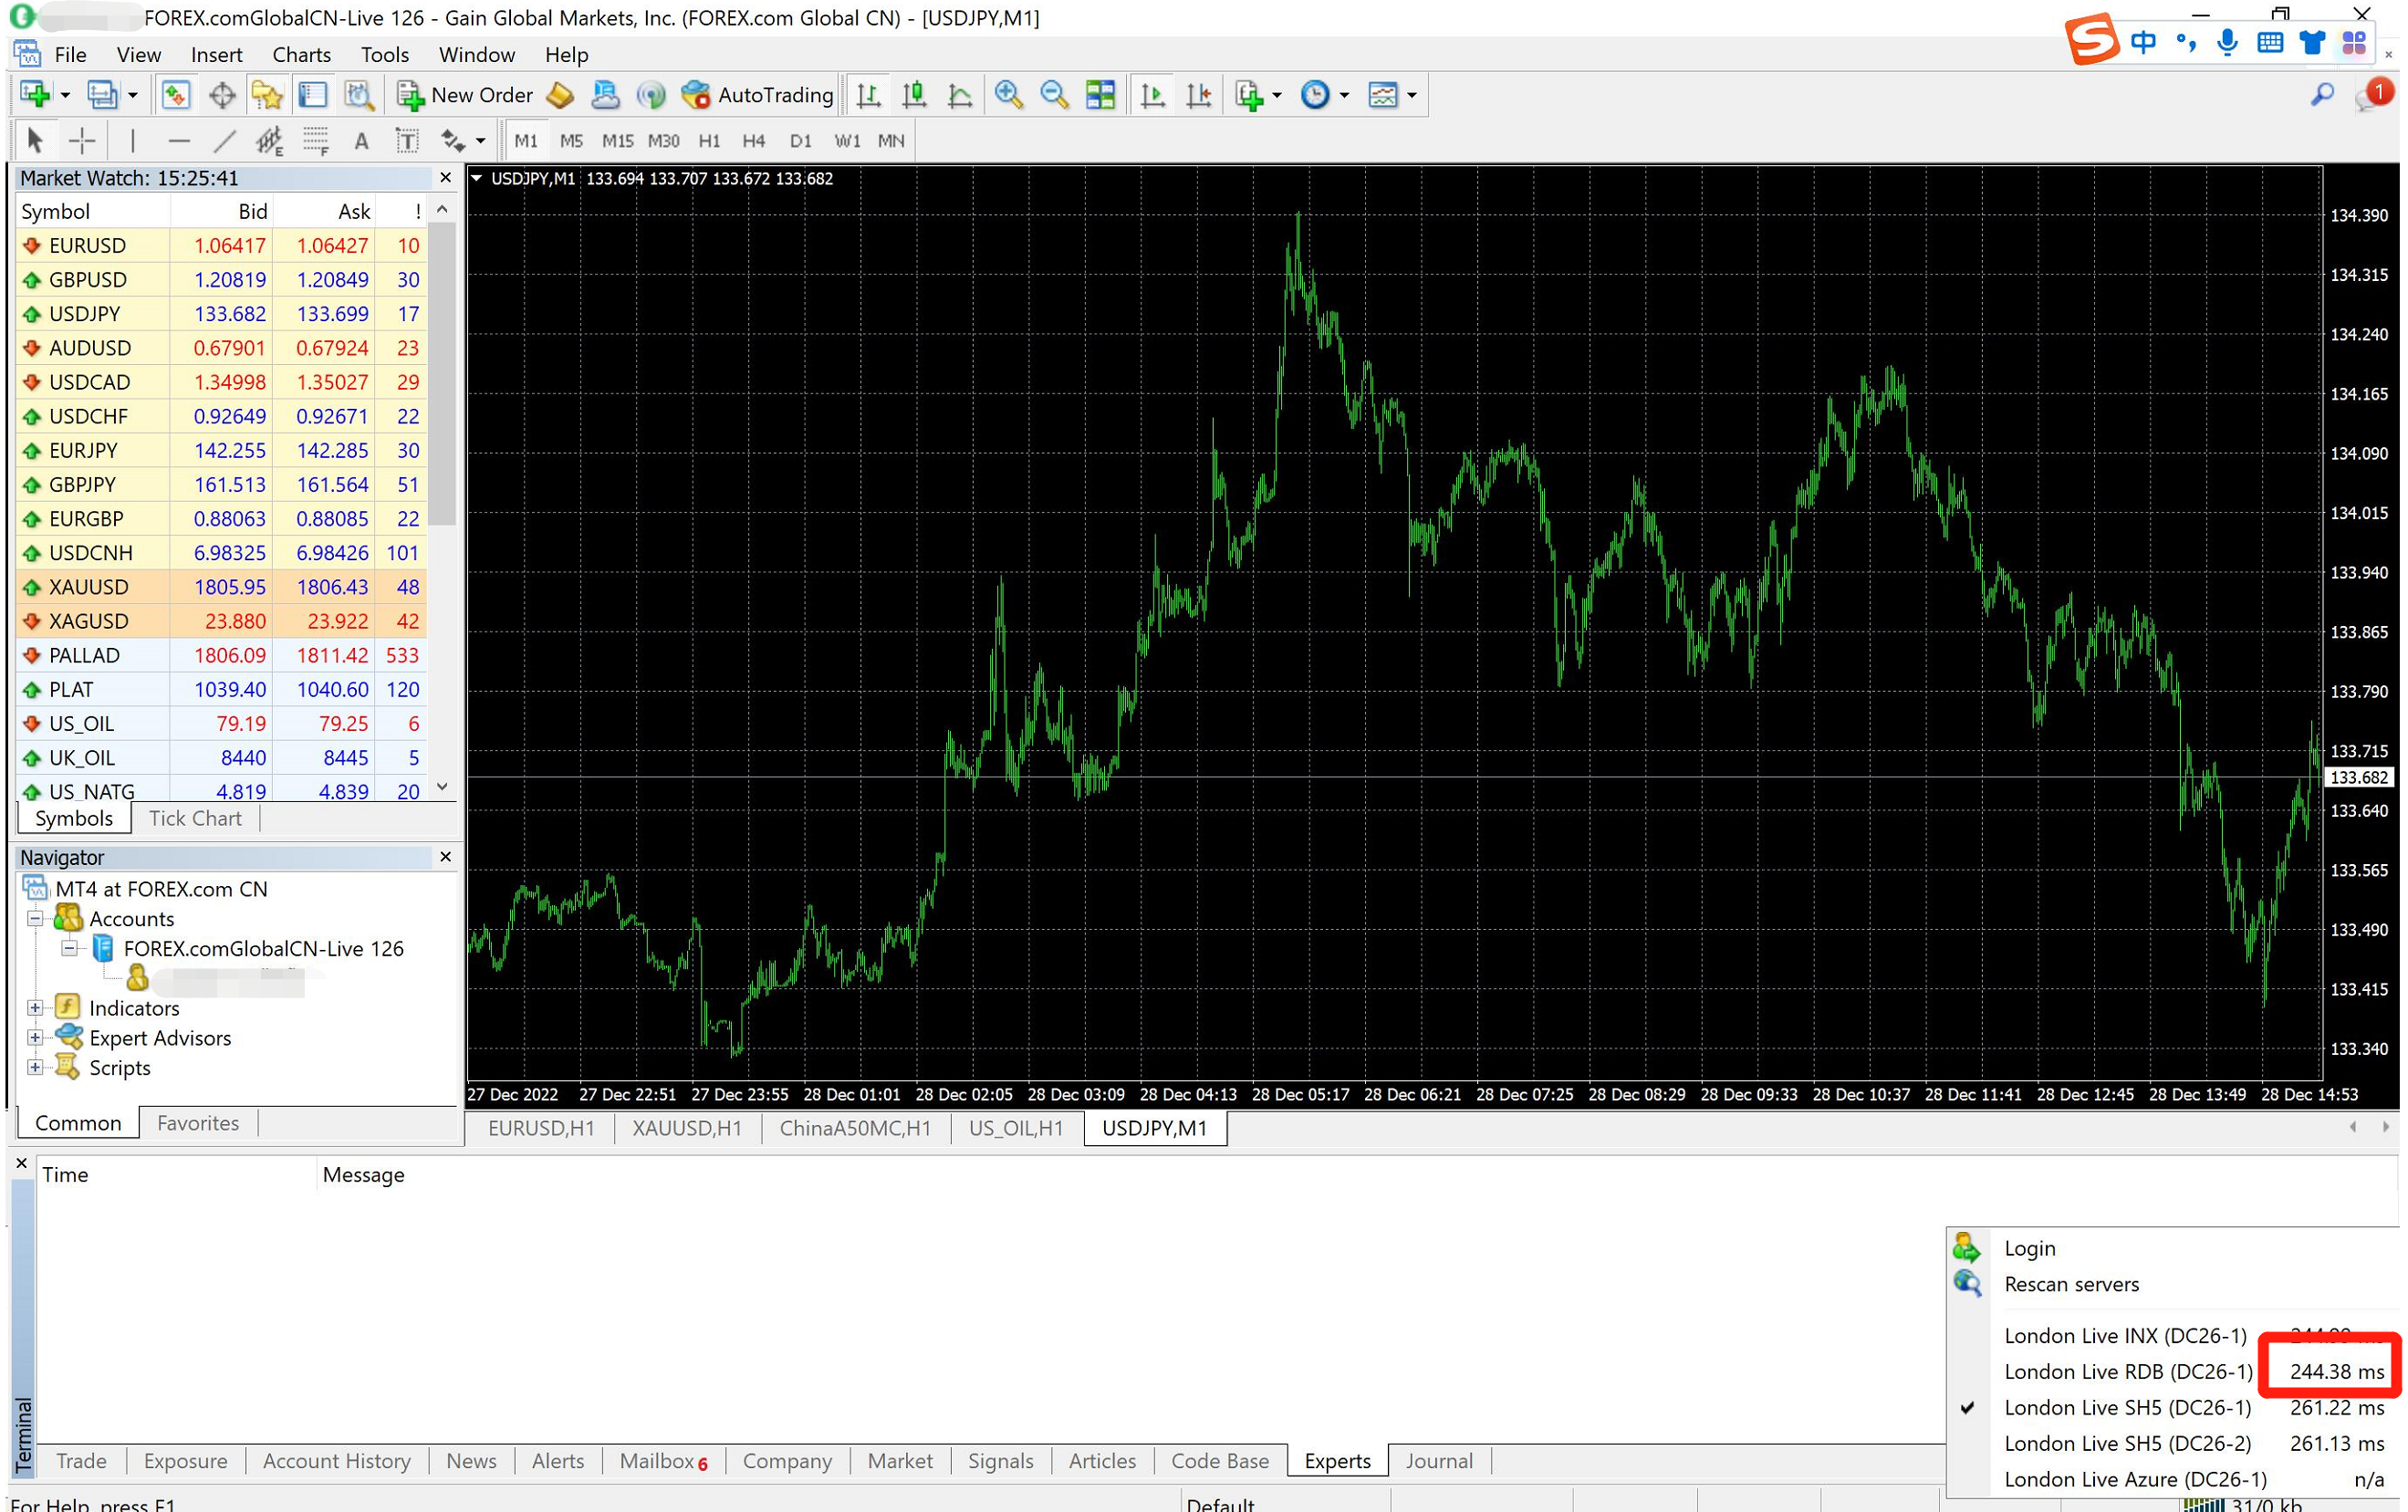This screenshot has width=2408, height=1512.
Task: Switch to bar chart mode
Action: 868,95
